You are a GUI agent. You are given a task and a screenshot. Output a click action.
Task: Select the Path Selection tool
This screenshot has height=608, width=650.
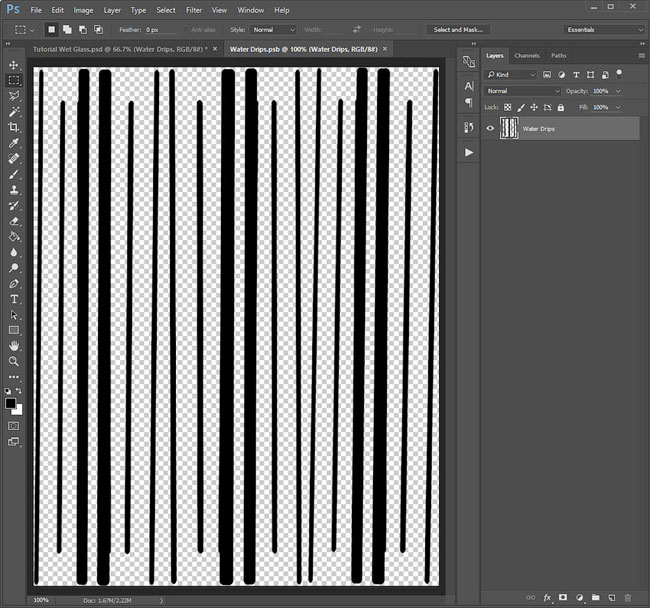click(14, 315)
